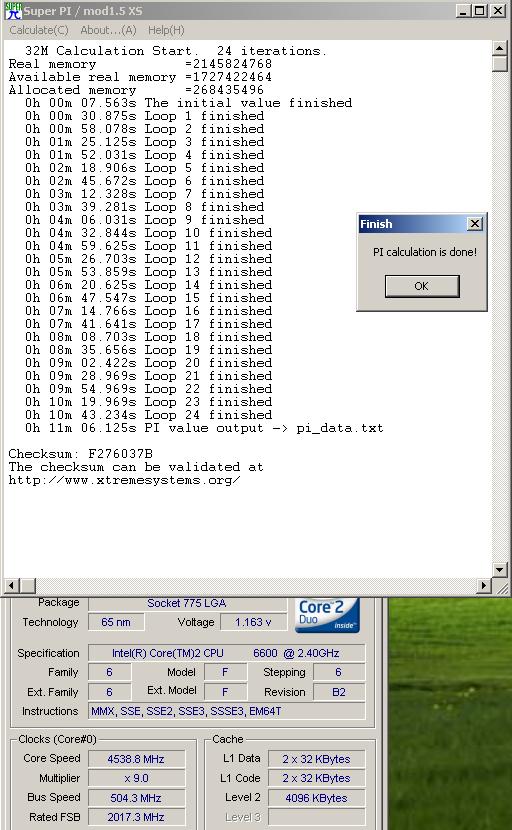Click the horizontal scrollbar left arrow
Screen dimensions: 512x830
[12, 585]
